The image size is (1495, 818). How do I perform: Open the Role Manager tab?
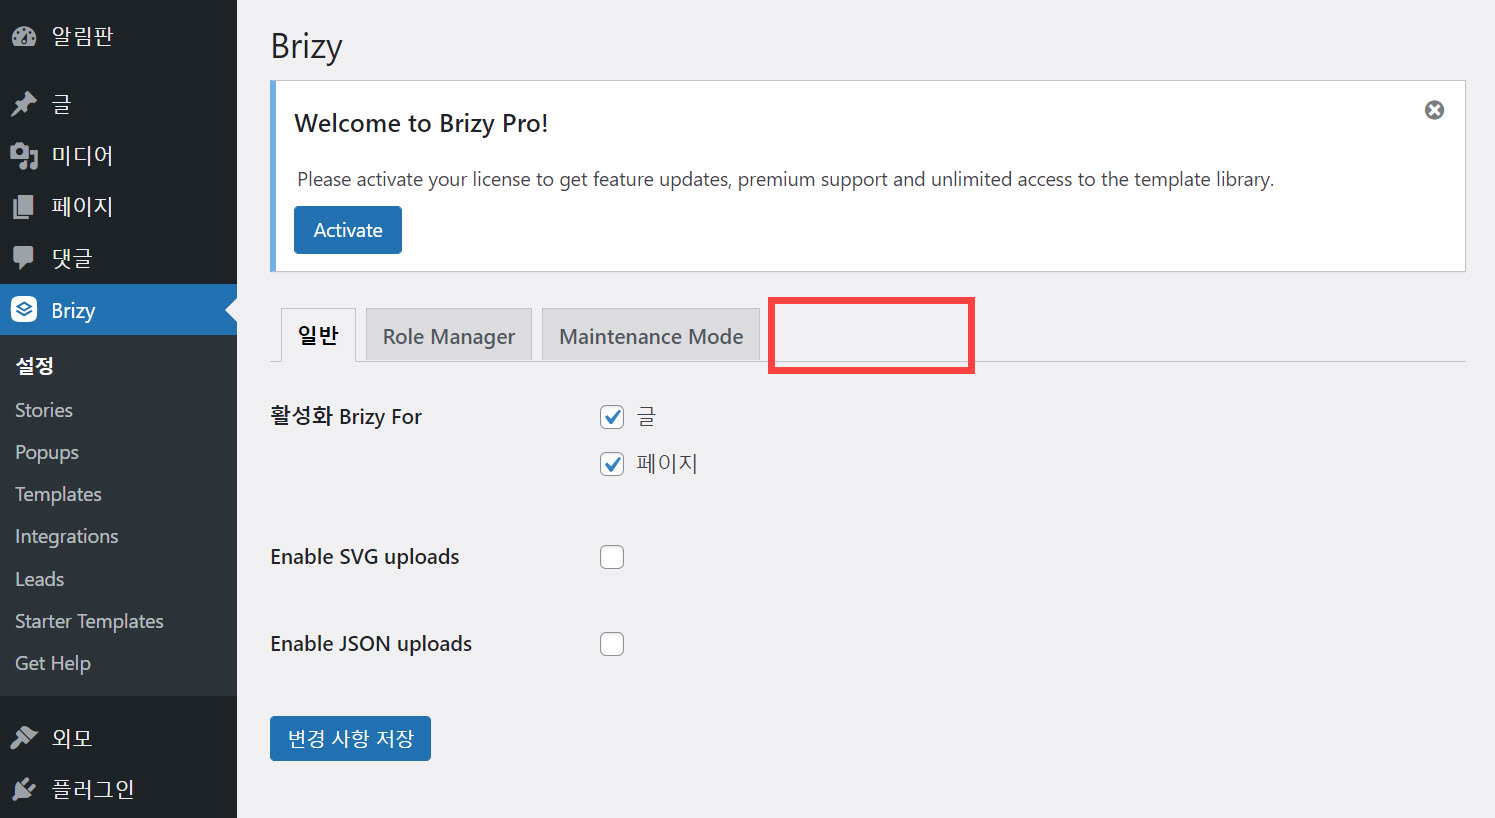coord(449,335)
